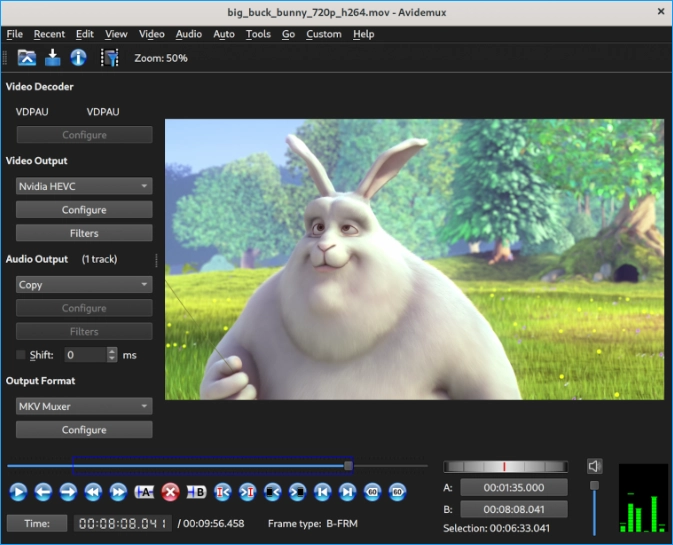
Task: Search previous black frame
Action: pos(272,492)
